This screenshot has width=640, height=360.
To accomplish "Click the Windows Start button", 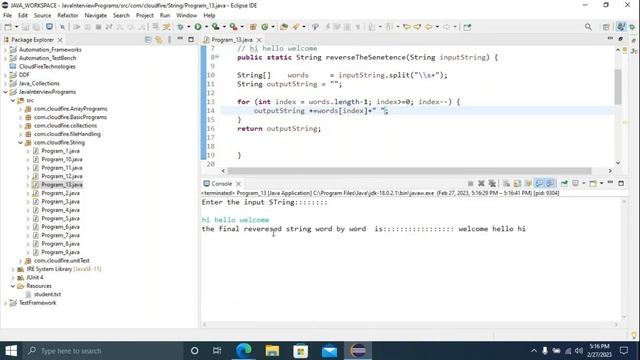I will pyautogui.click(x=11, y=351).
